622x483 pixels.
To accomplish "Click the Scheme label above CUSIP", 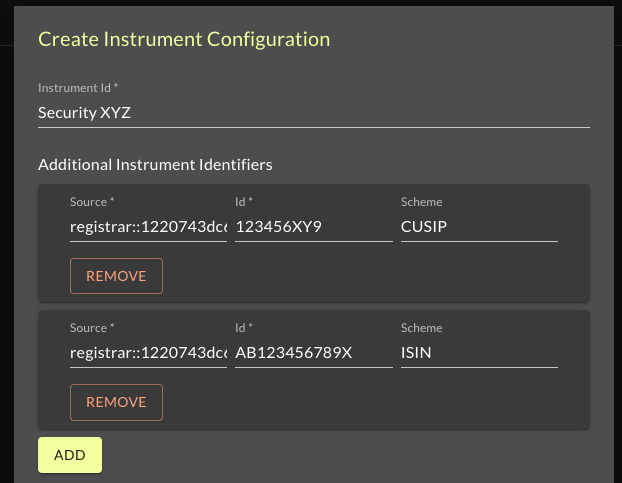I will (x=421, y=202).
